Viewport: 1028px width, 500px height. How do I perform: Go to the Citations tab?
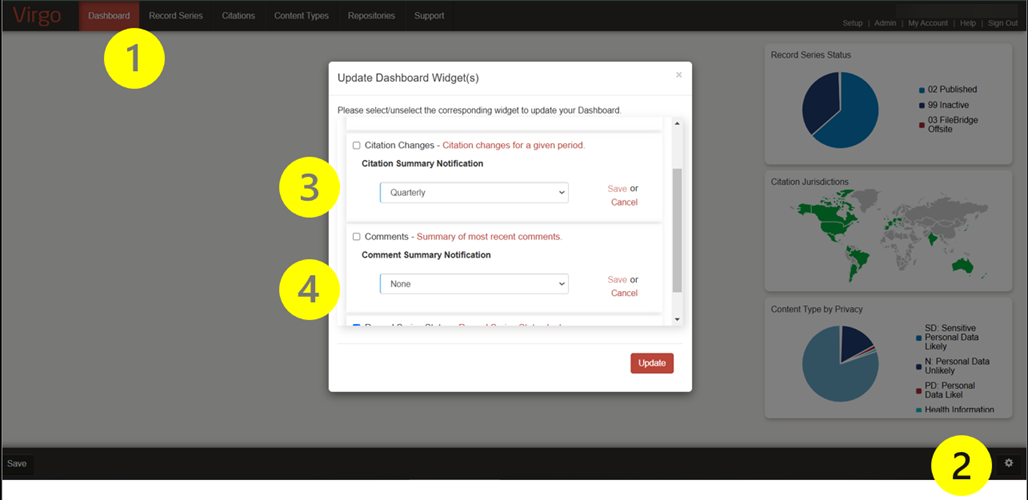click(238, 16)
